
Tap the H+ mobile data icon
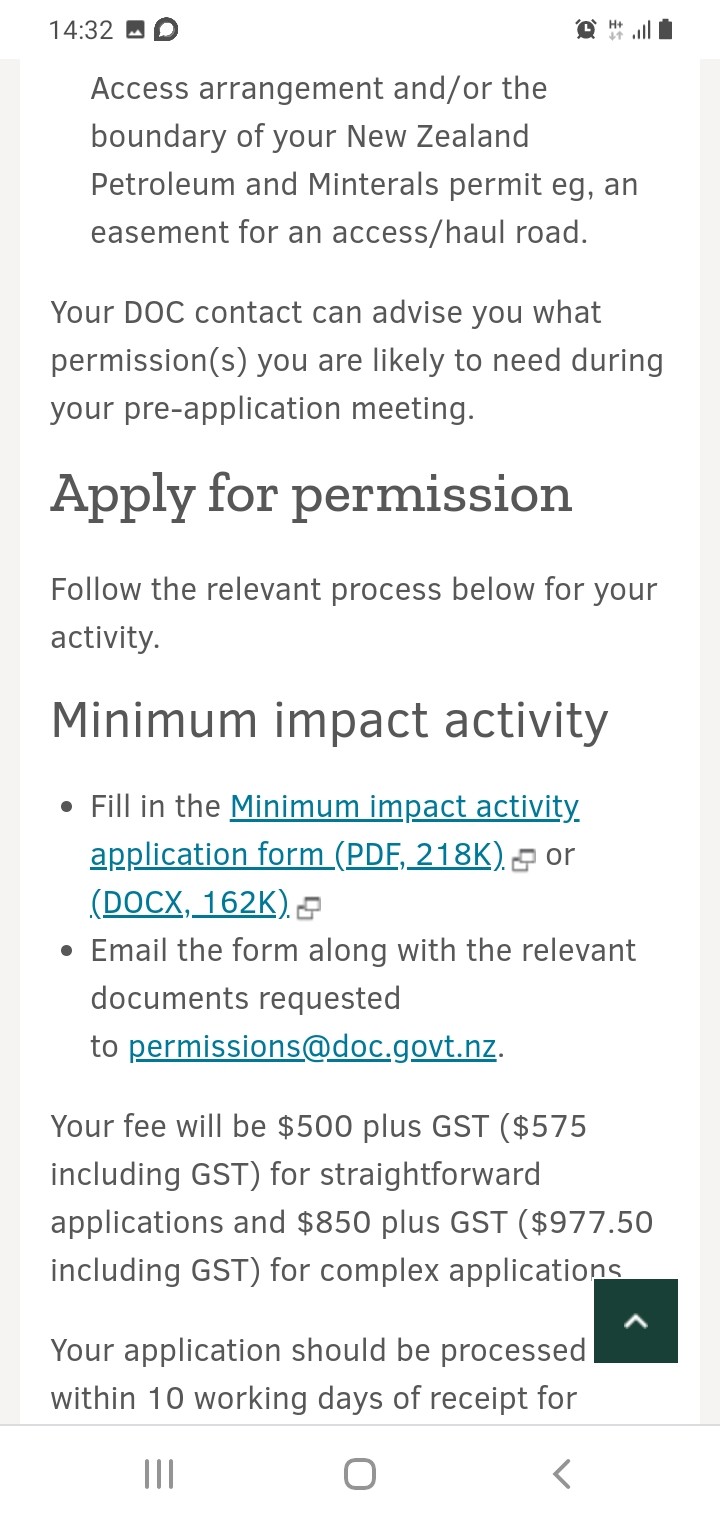(x=615, y=31)
